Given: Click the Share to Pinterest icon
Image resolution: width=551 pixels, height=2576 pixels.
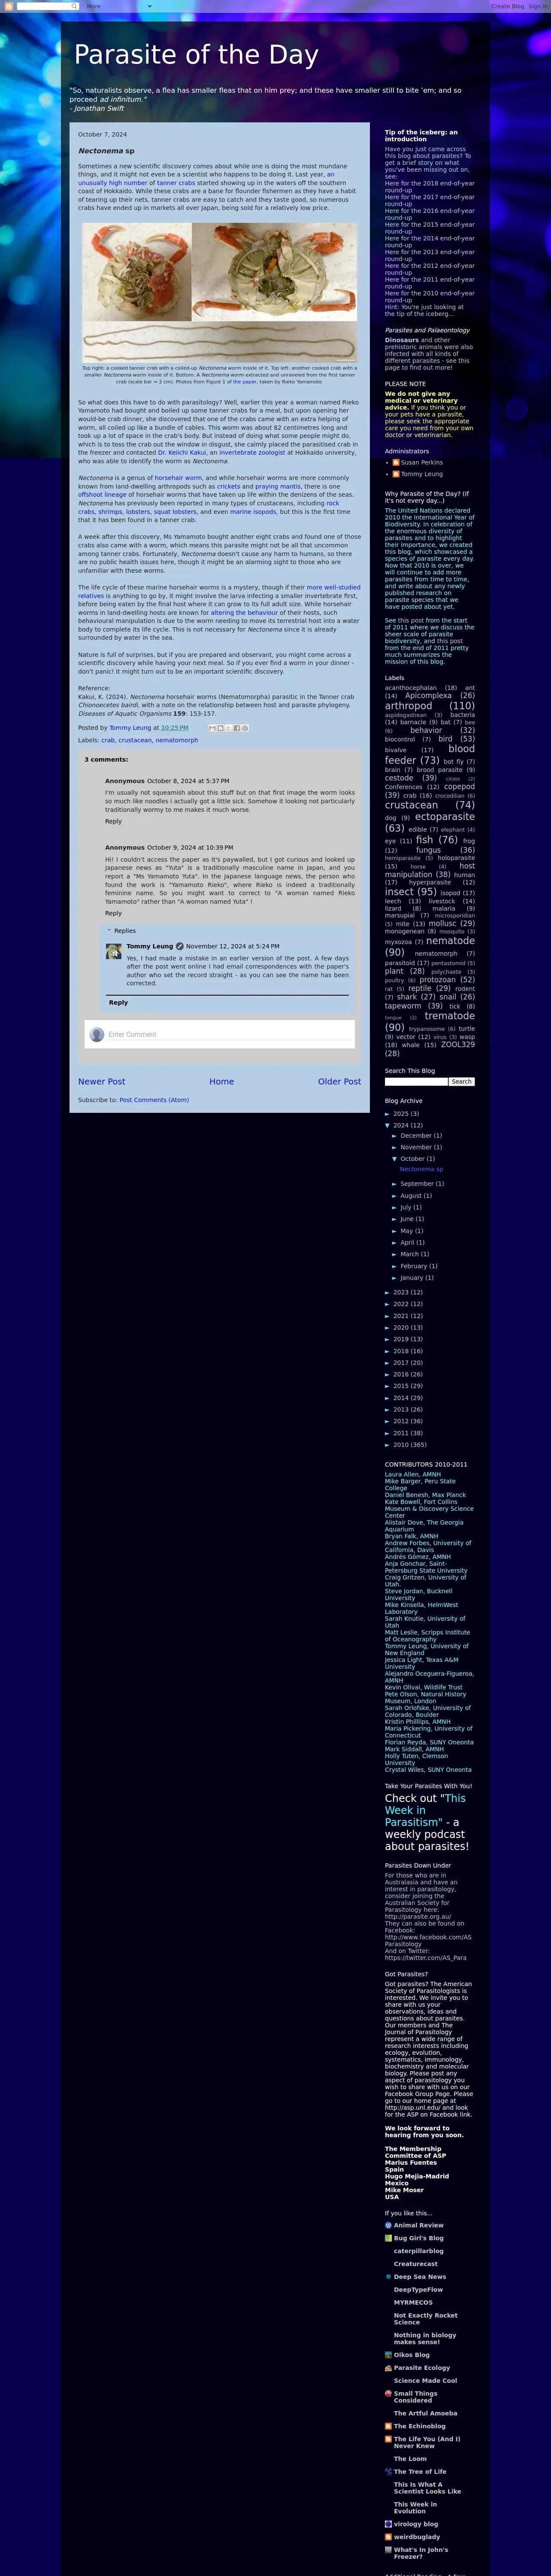Looking at the screenshot, I should [x=244, y=728].
